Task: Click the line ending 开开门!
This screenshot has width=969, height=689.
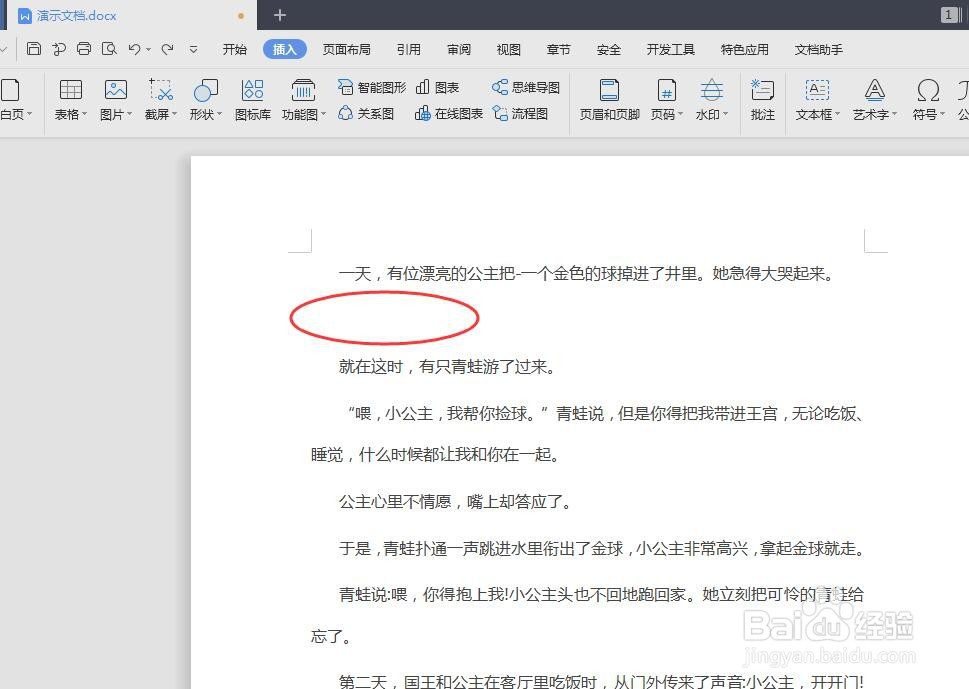Action: pos(601,682)
